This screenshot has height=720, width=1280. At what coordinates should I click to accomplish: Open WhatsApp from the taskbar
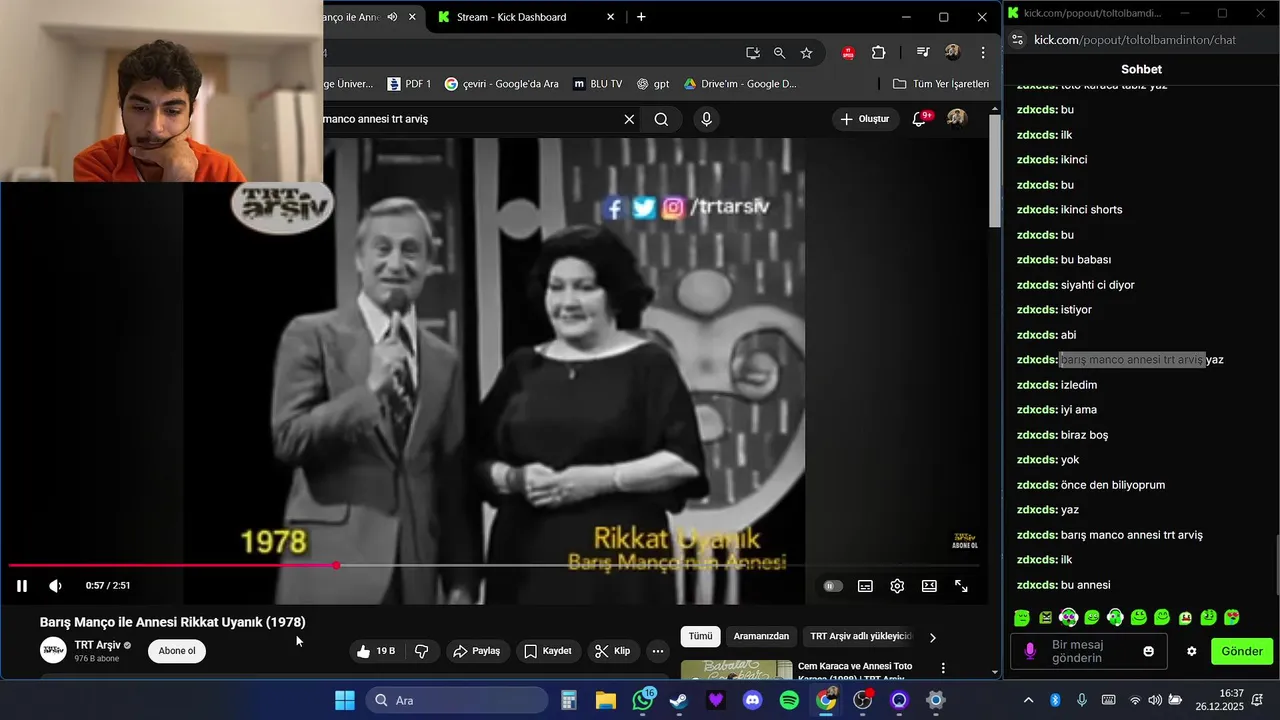coord(643,700)
